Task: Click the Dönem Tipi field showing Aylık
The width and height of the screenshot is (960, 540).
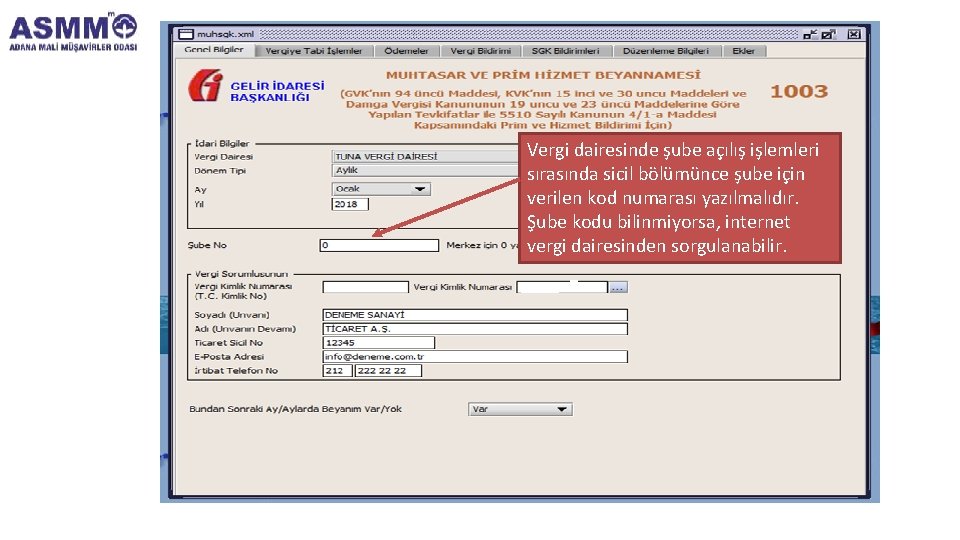Action: pyautogui.click(x=424, y=170)
